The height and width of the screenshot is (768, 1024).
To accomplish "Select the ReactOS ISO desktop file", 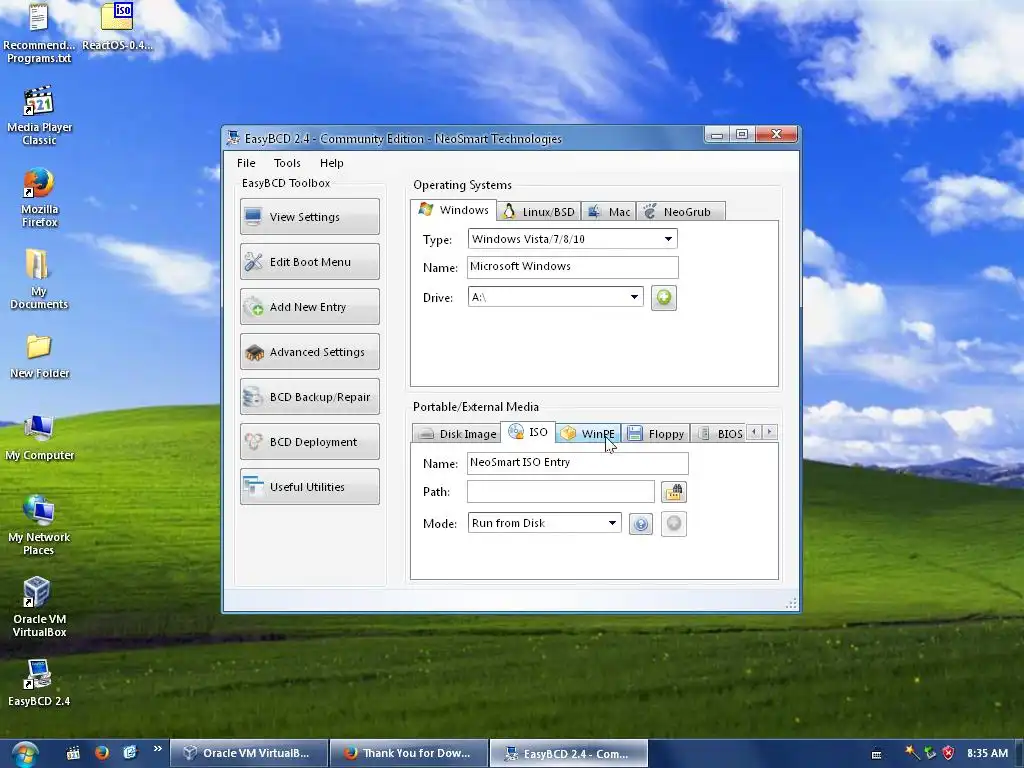I will 118,27.
